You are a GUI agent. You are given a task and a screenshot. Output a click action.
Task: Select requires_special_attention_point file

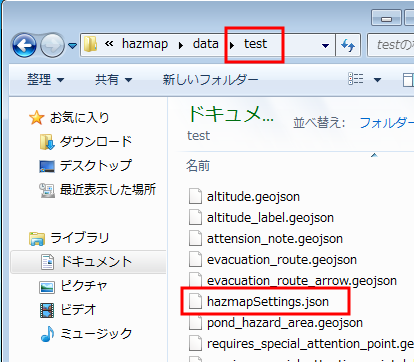310,344
